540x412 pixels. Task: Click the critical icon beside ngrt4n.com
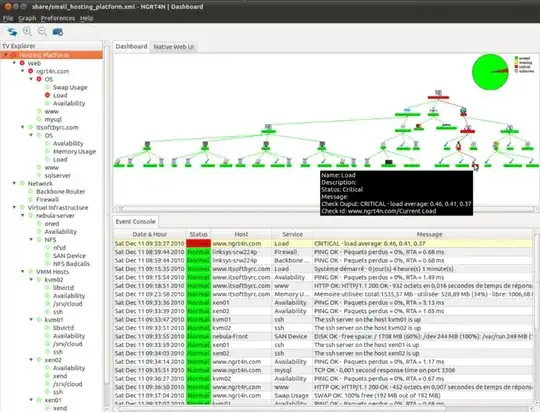click(31, 71)
